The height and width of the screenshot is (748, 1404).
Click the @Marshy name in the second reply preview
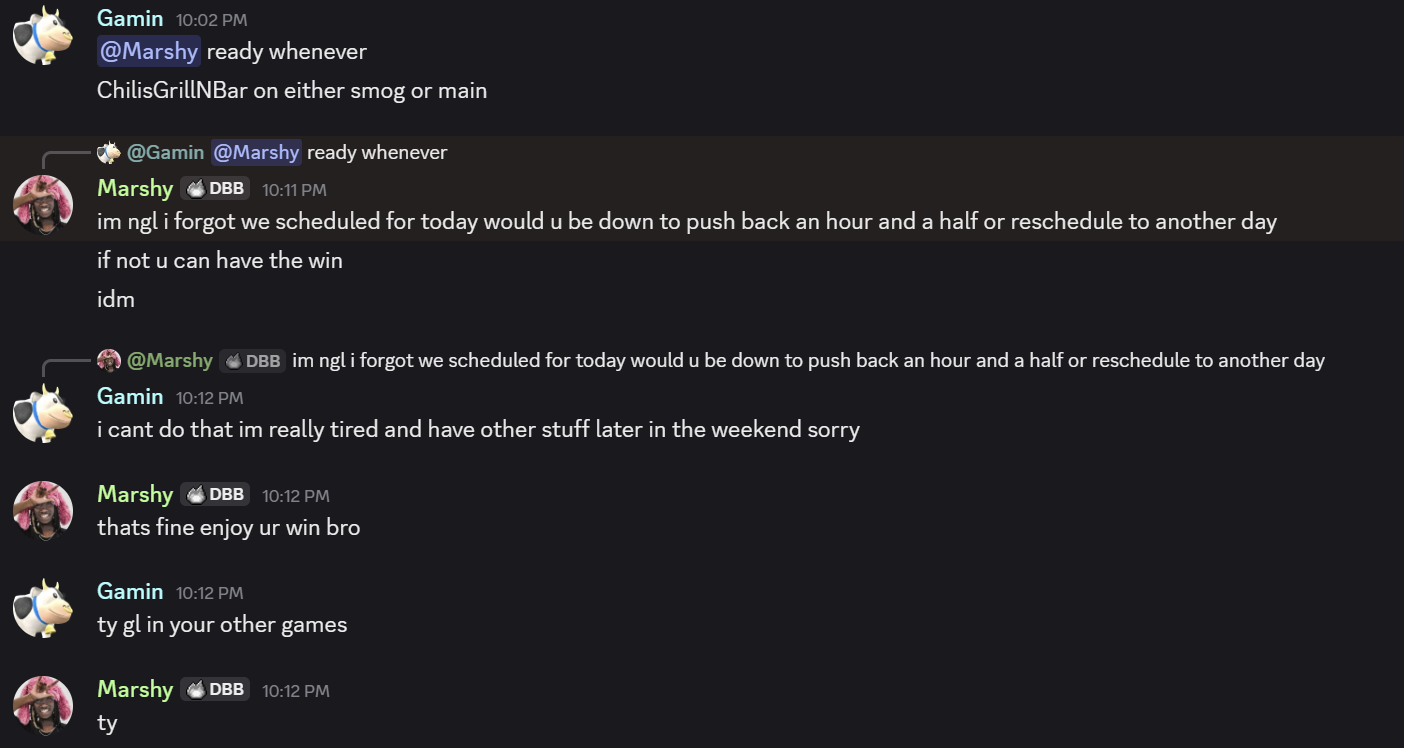[169, 360]
